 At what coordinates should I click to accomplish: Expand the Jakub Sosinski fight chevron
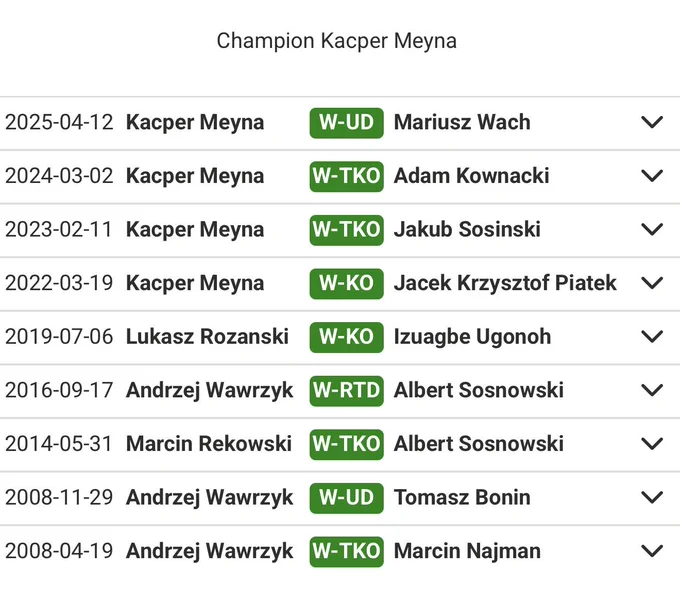pyautogui.click(x=652, y=229)
